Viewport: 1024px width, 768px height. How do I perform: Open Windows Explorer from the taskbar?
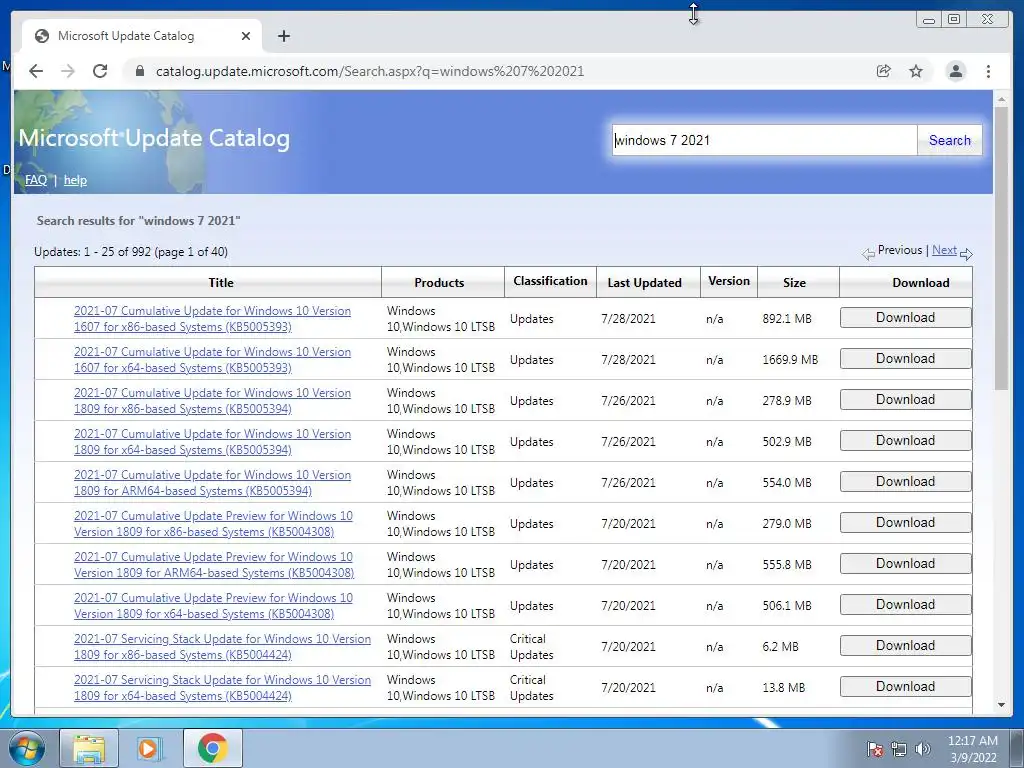tap(89, 748)
